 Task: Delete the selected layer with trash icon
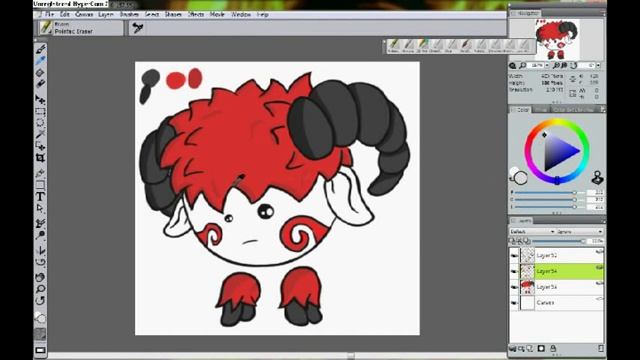(601, 349)
